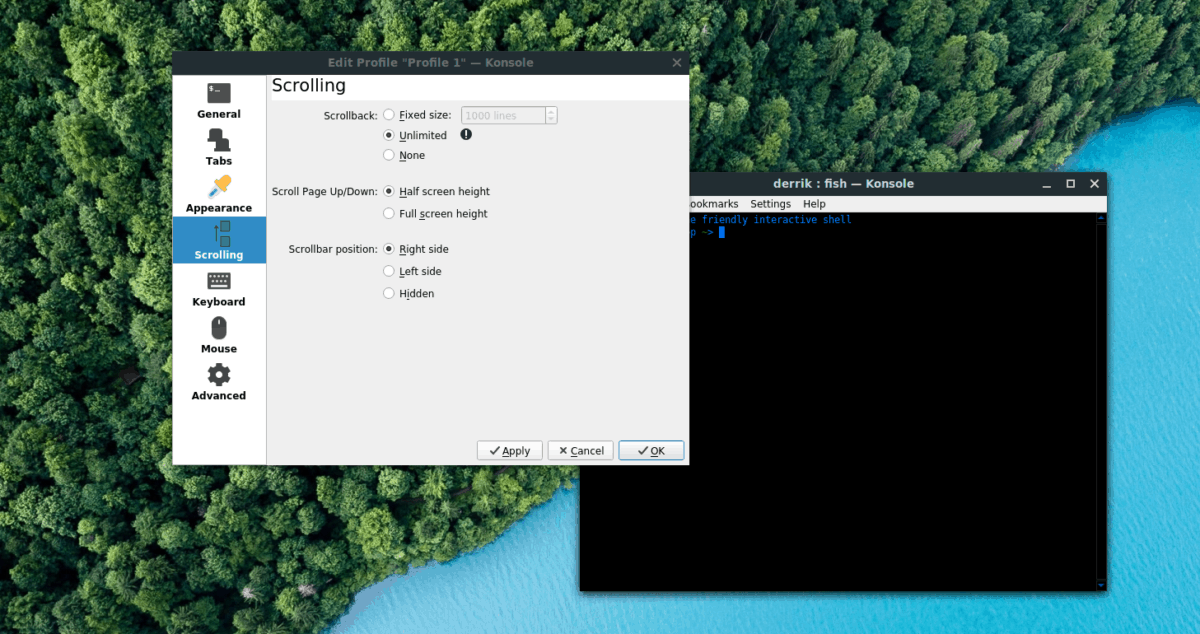This screenshot has height=634, width=1200.
Task: Maximize the Konsole terminal window
Action: [1070, 184]
